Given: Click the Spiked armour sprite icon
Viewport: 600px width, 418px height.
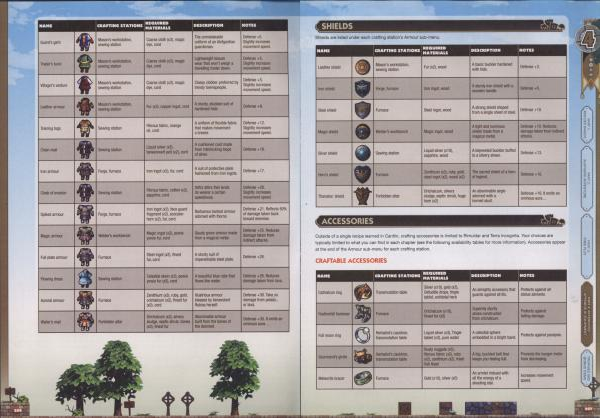Looking at the screenshot, I should pyautogui.click(x=85, y=214).
